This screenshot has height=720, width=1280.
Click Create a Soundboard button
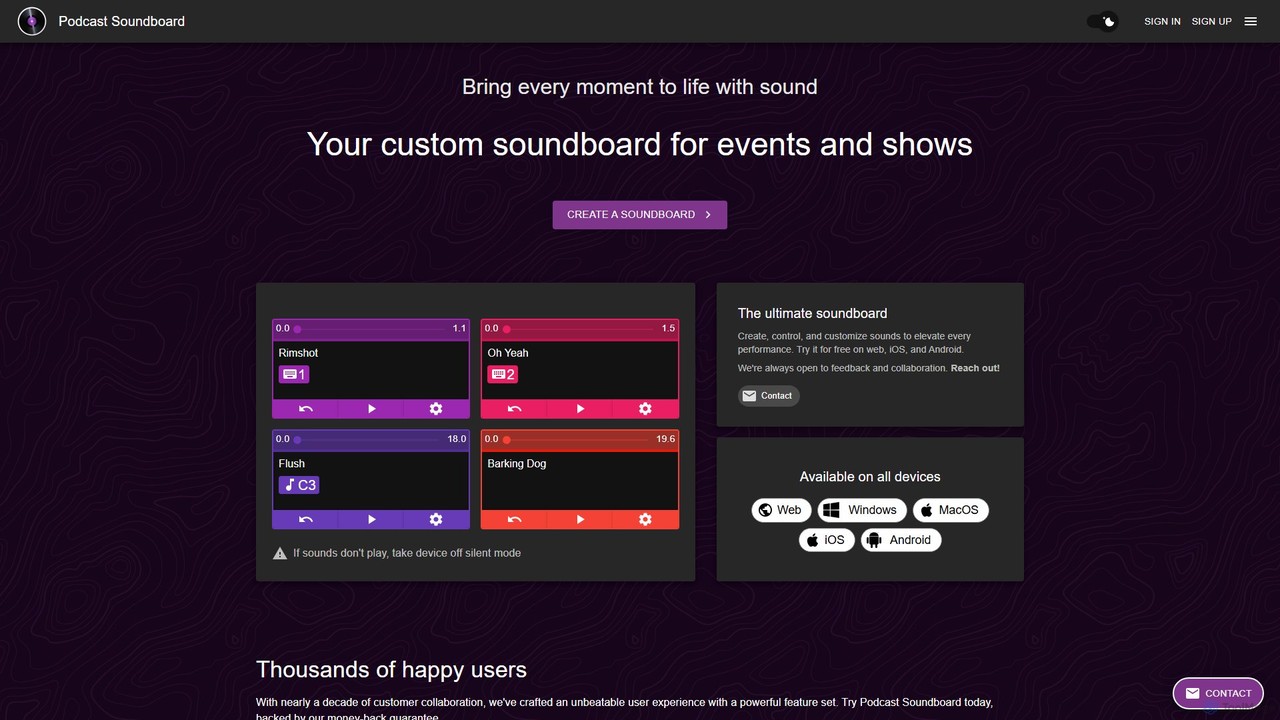(640, 214)
